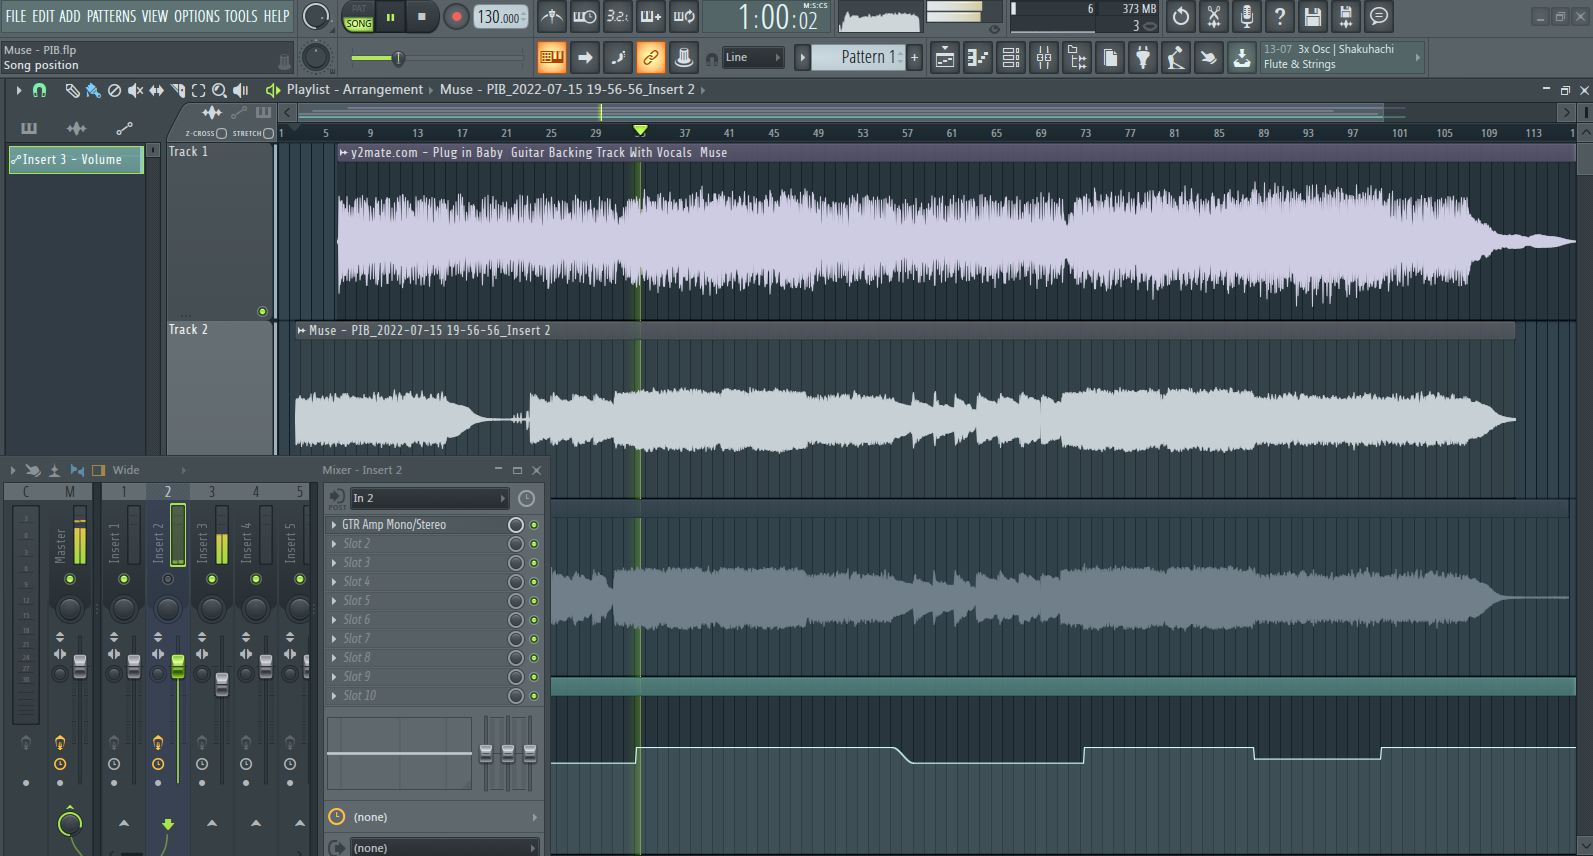Toggle the Z-CROSS option
Viewport: 1593px width, 856px height.
221,133
